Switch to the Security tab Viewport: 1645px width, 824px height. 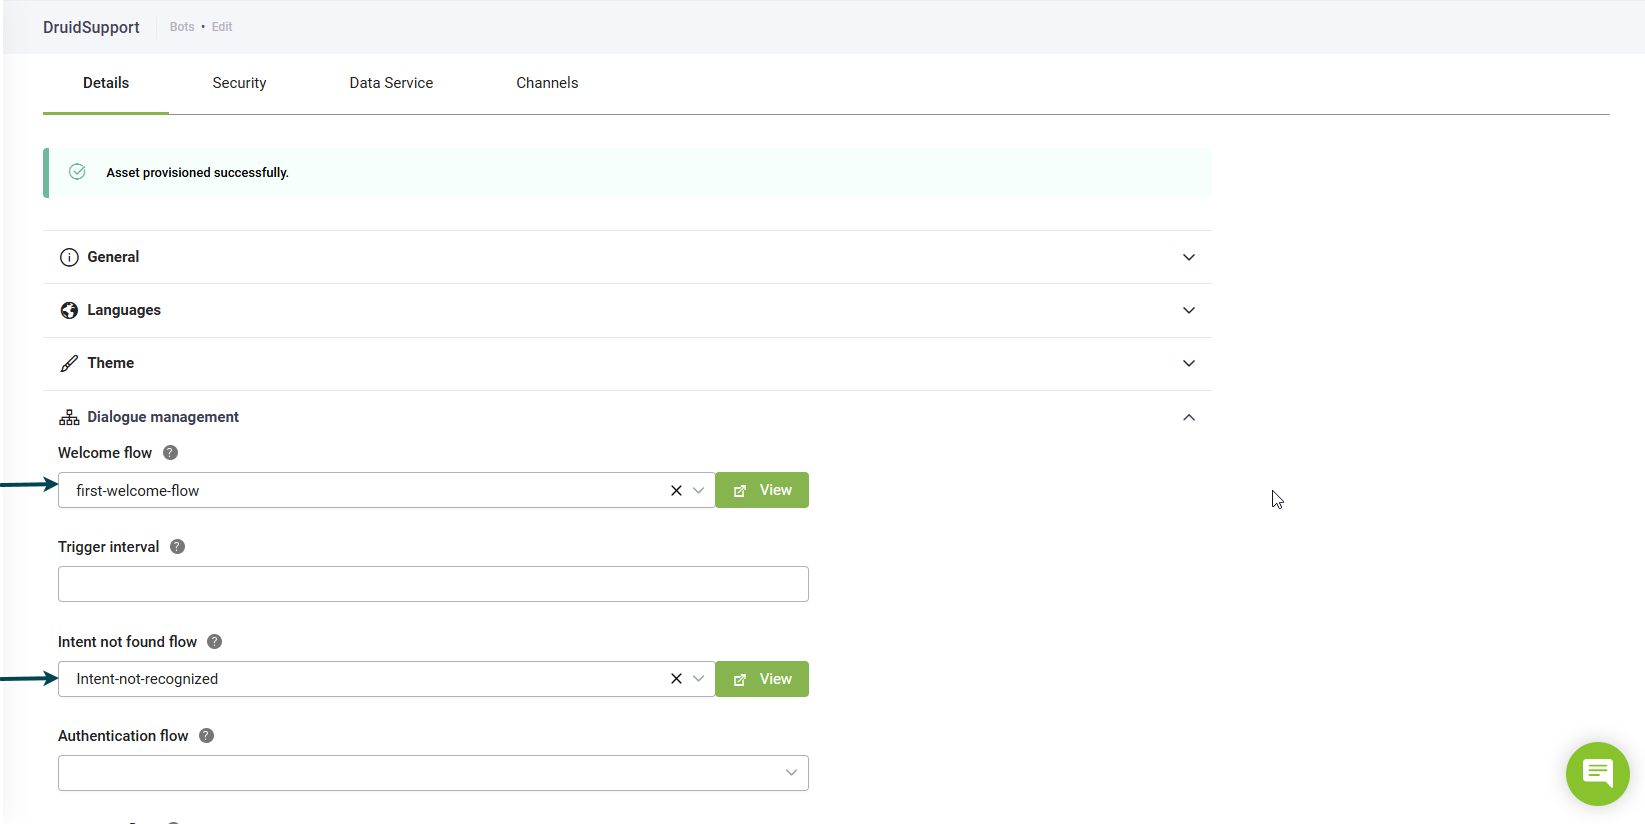239,83
